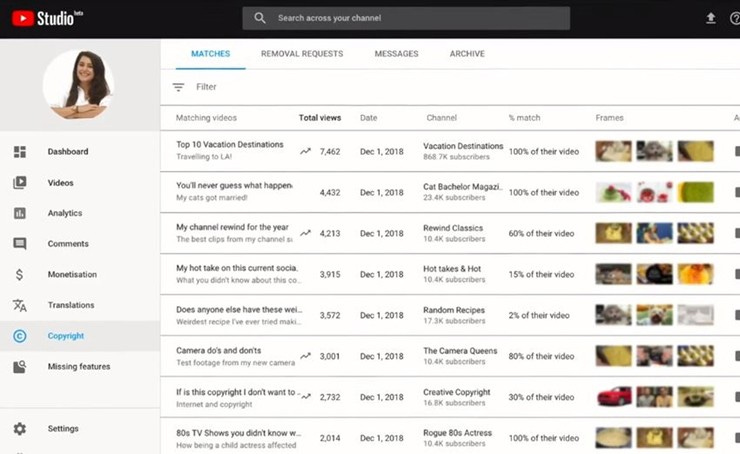Open the help question mark icon

[x=735, y=18]
